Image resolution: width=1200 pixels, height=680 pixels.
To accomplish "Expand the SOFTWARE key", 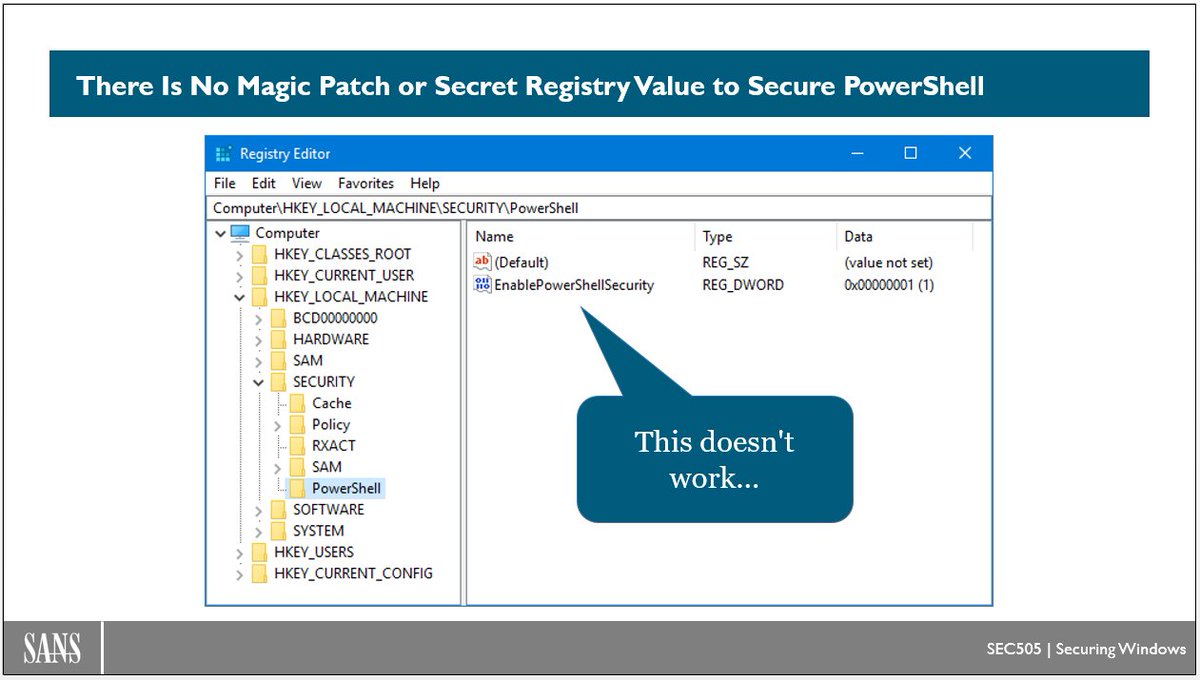I will 258,510.
